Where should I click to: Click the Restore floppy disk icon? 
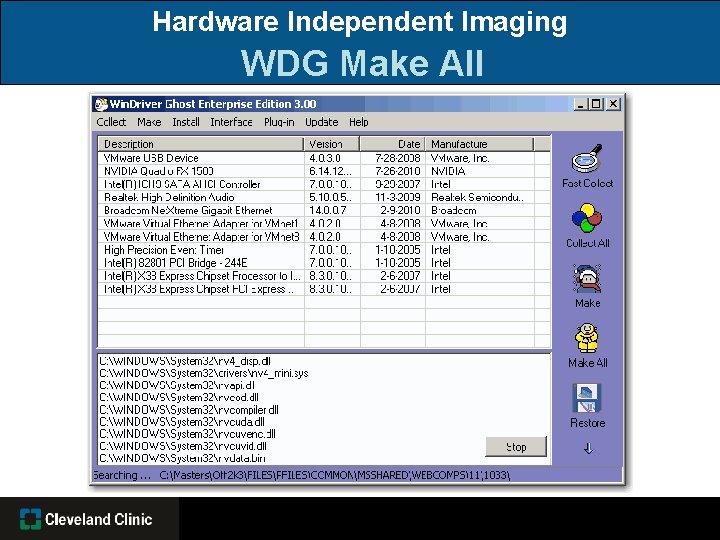pos(587,398)
